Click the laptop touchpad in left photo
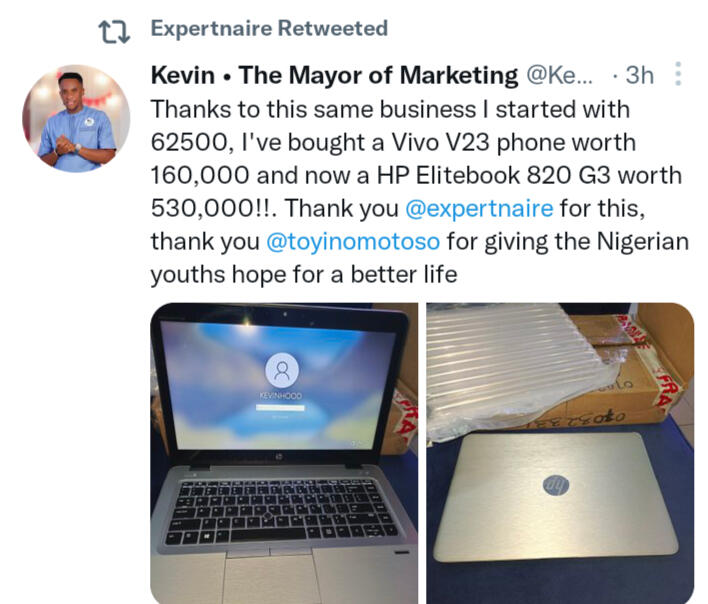This screenshot has width=708, height=604. (270, 579)
